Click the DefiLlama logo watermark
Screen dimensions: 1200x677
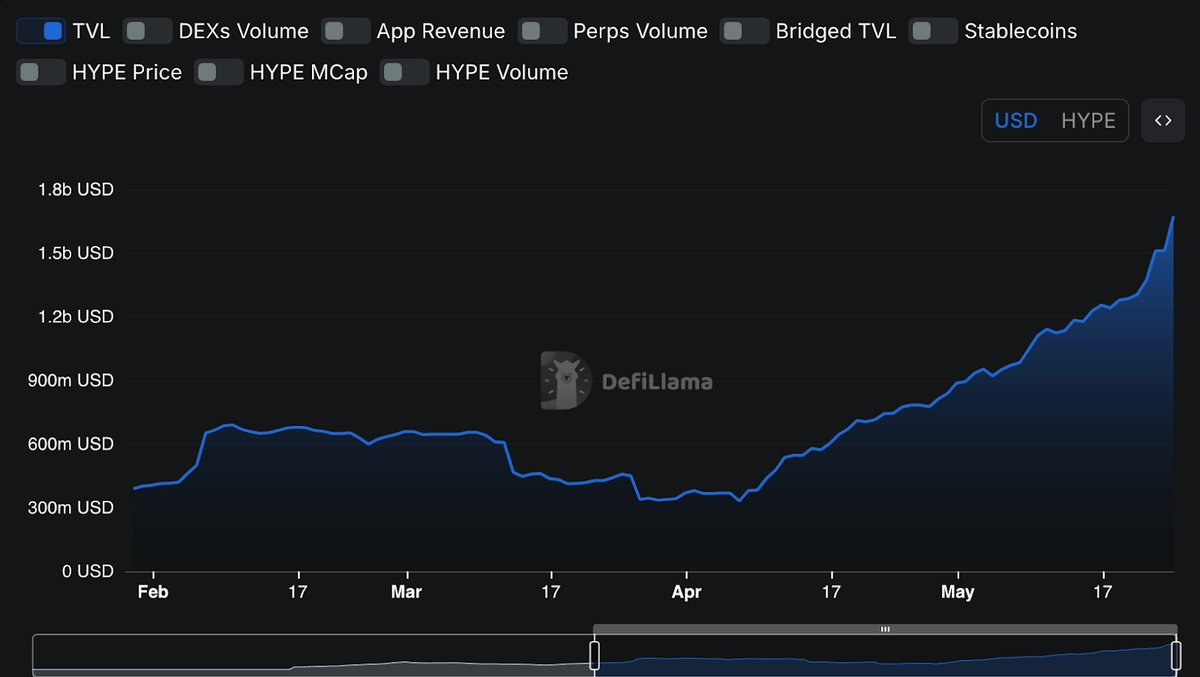click(627, 381)
